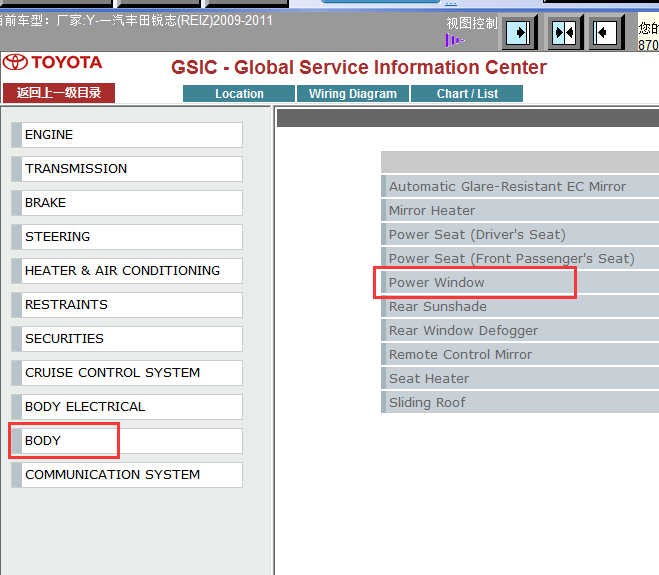Screen dimensions: 659x575
Task: Select SECURITIES category
Action: pos(127,339)
